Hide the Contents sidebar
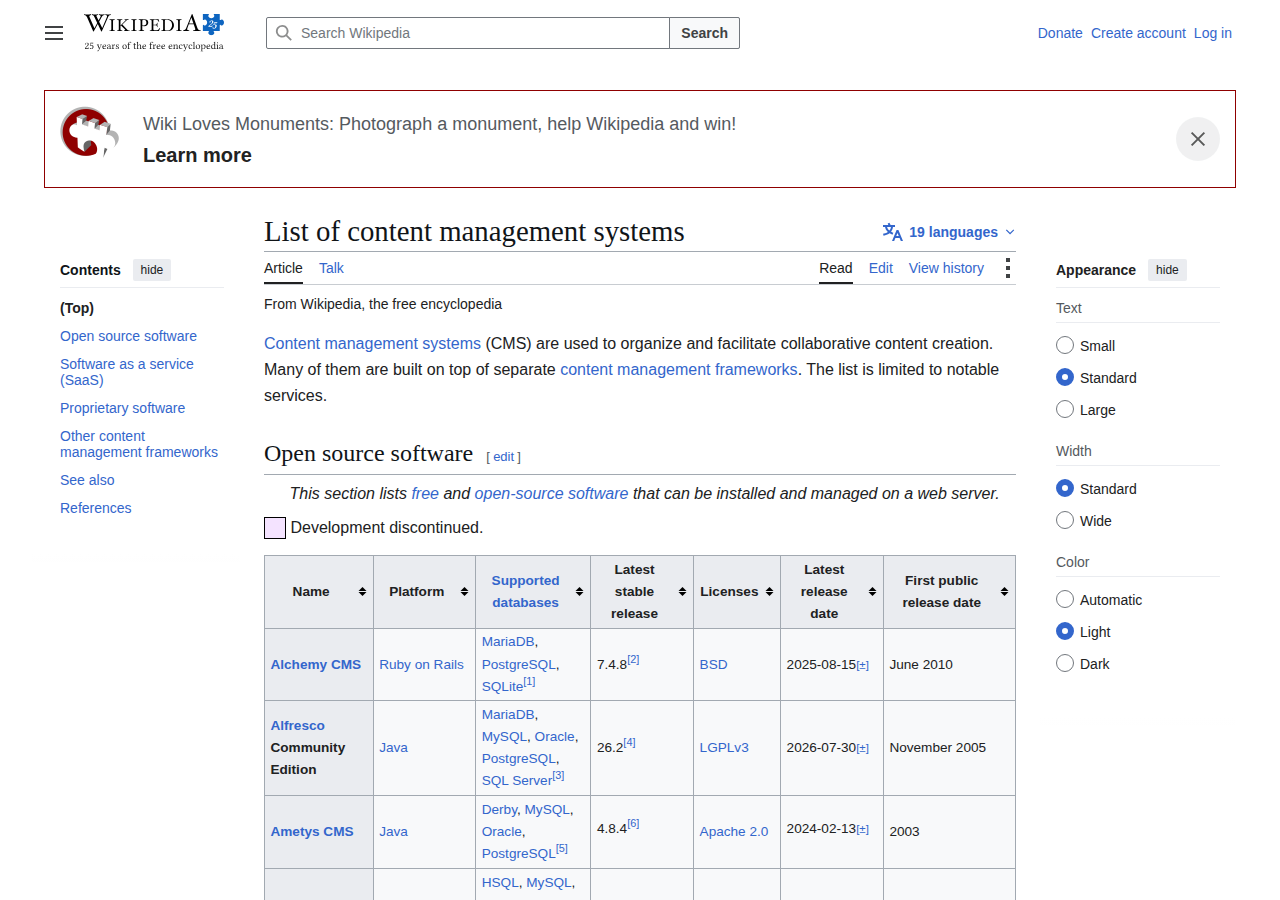 [152, 270]
